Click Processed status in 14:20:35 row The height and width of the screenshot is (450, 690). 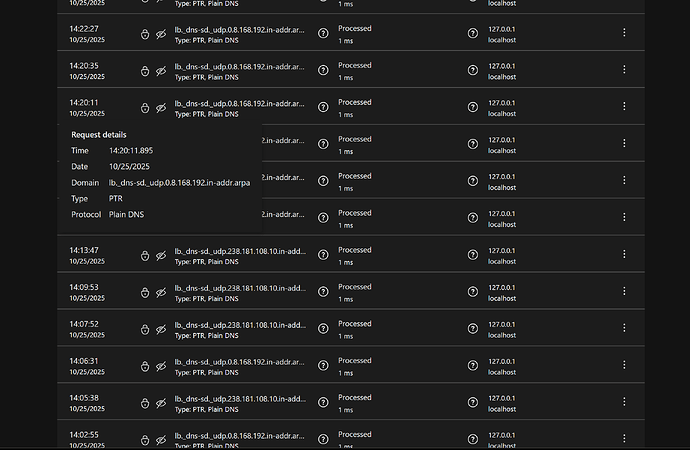(355, 65)
